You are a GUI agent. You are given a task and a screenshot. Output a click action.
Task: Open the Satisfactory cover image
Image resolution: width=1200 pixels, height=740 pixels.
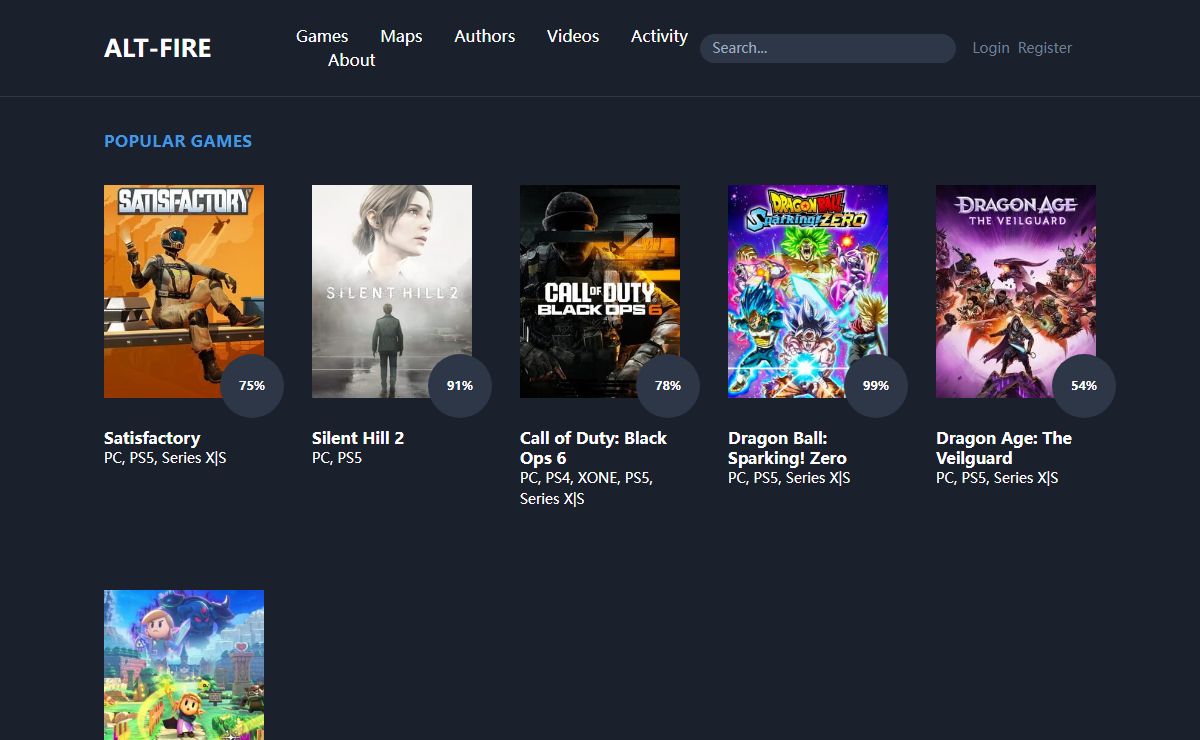tap(184, 291)
